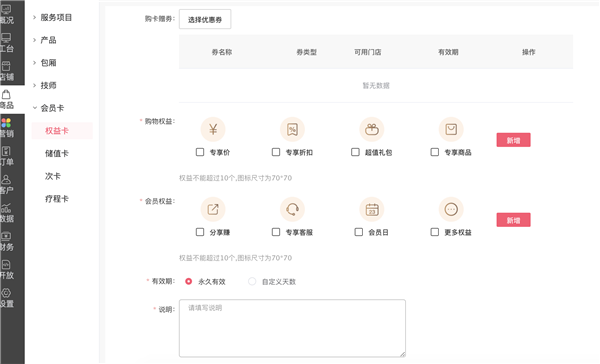This screenshot has height=364, width=600.
Task: Click the 券类型 column header
Action: tap(307, 52)
